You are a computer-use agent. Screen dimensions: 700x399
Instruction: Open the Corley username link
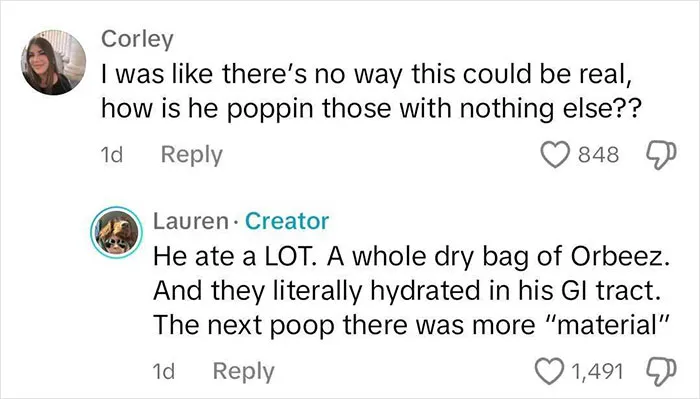(137, 39)
